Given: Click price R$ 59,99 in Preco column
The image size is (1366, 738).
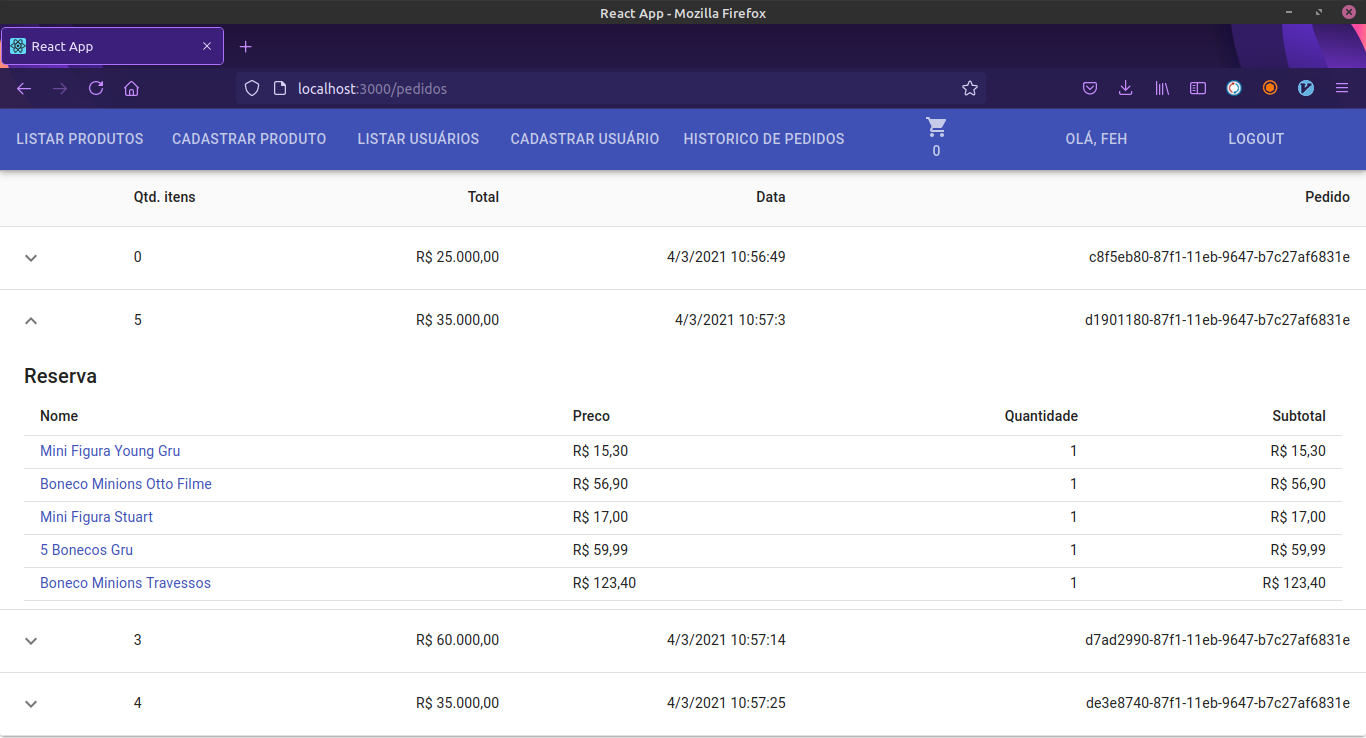Looking at the screenshot, I should point(600,550).
